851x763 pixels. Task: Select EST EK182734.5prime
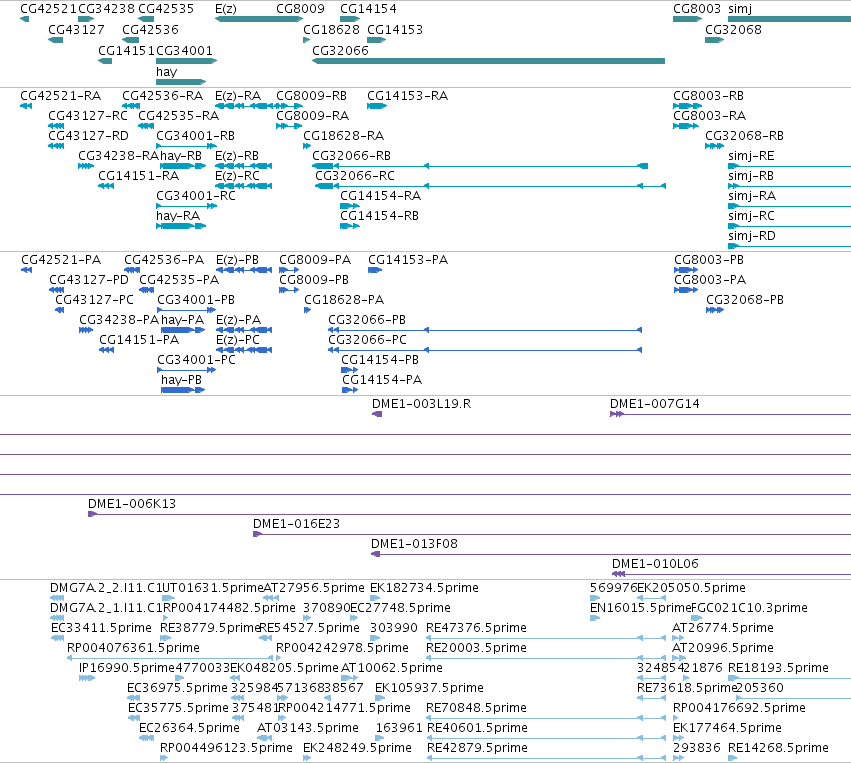tap(375, 598)
